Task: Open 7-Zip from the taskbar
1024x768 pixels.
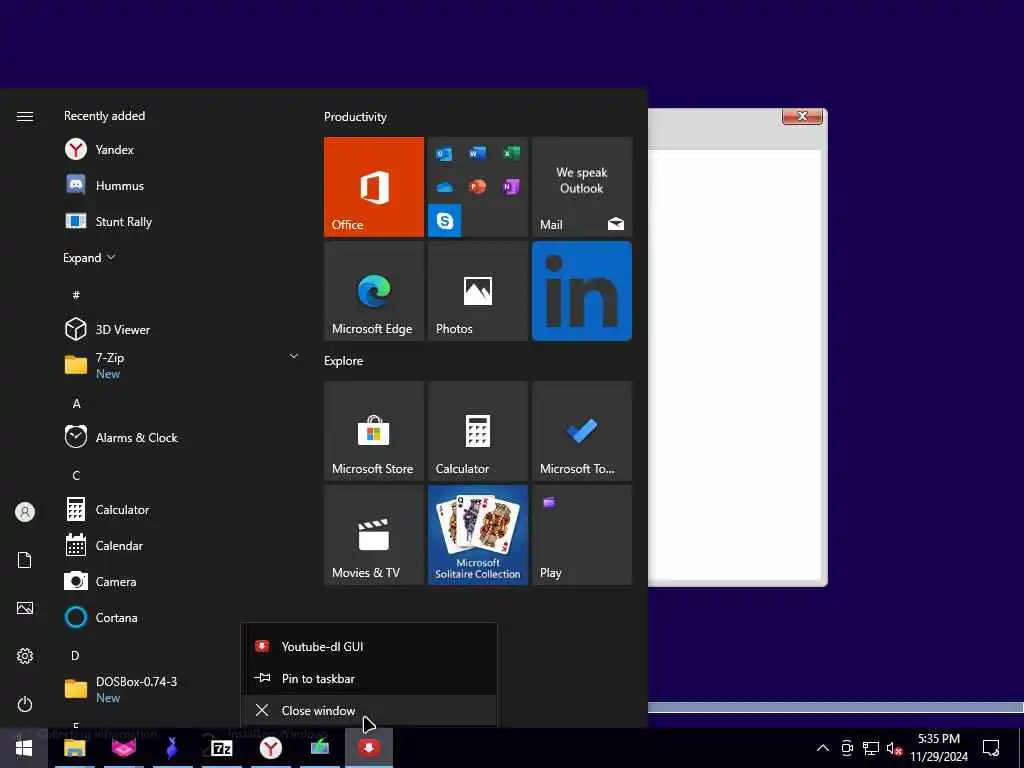Action: tap(221, 748)
